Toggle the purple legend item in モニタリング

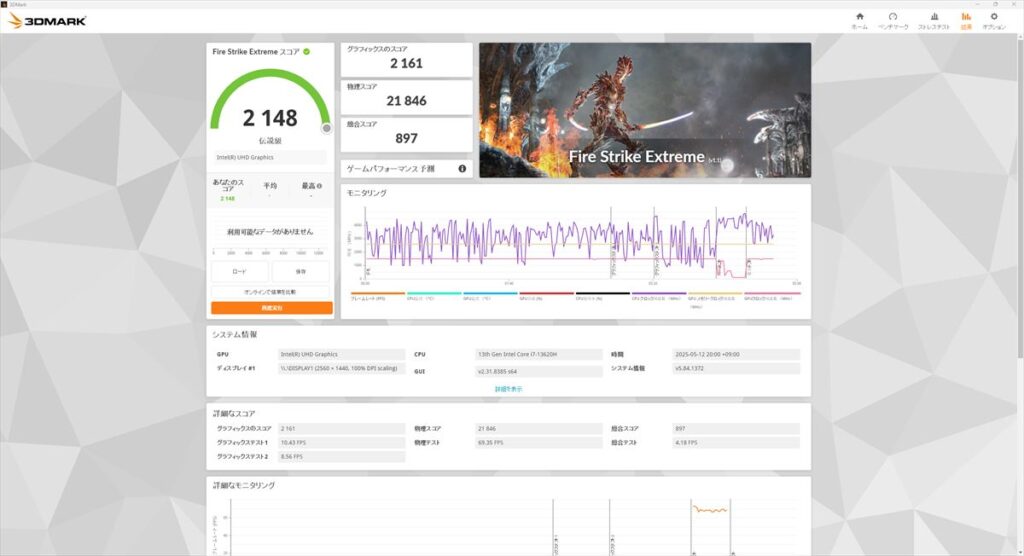(658, 296)
